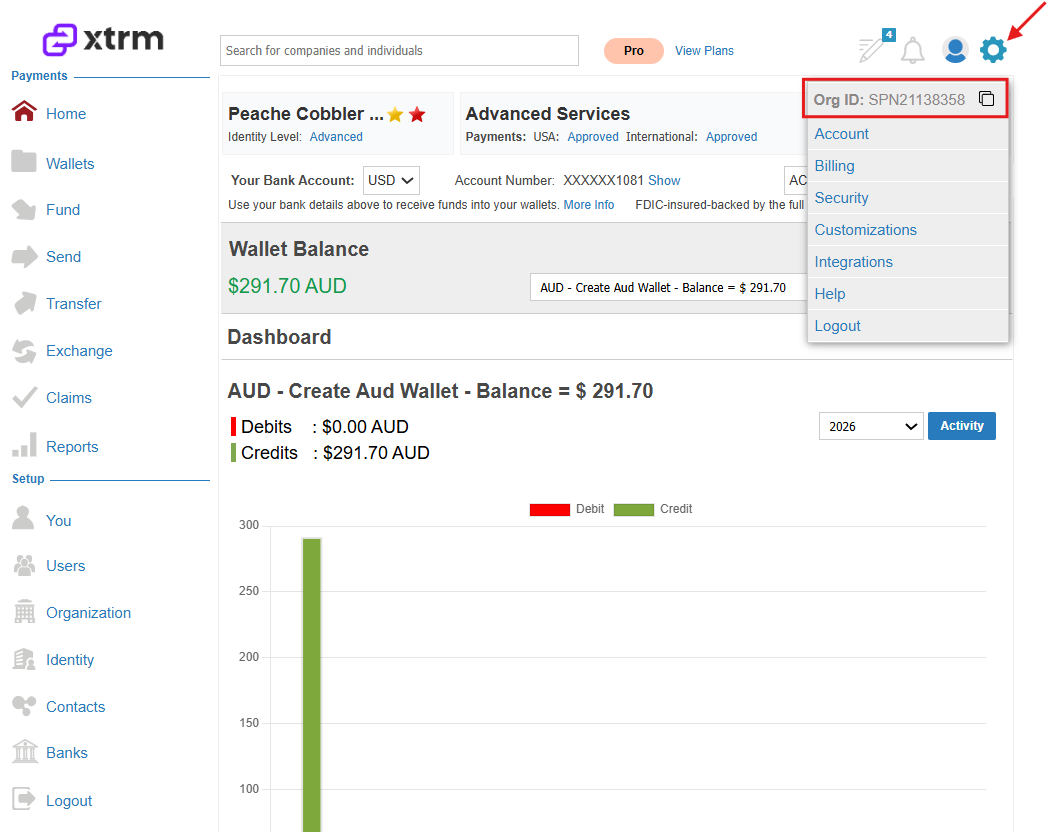
Task: Copy the Org ID using copy icon
Action: pyautogui.click(x=986, y=99)
